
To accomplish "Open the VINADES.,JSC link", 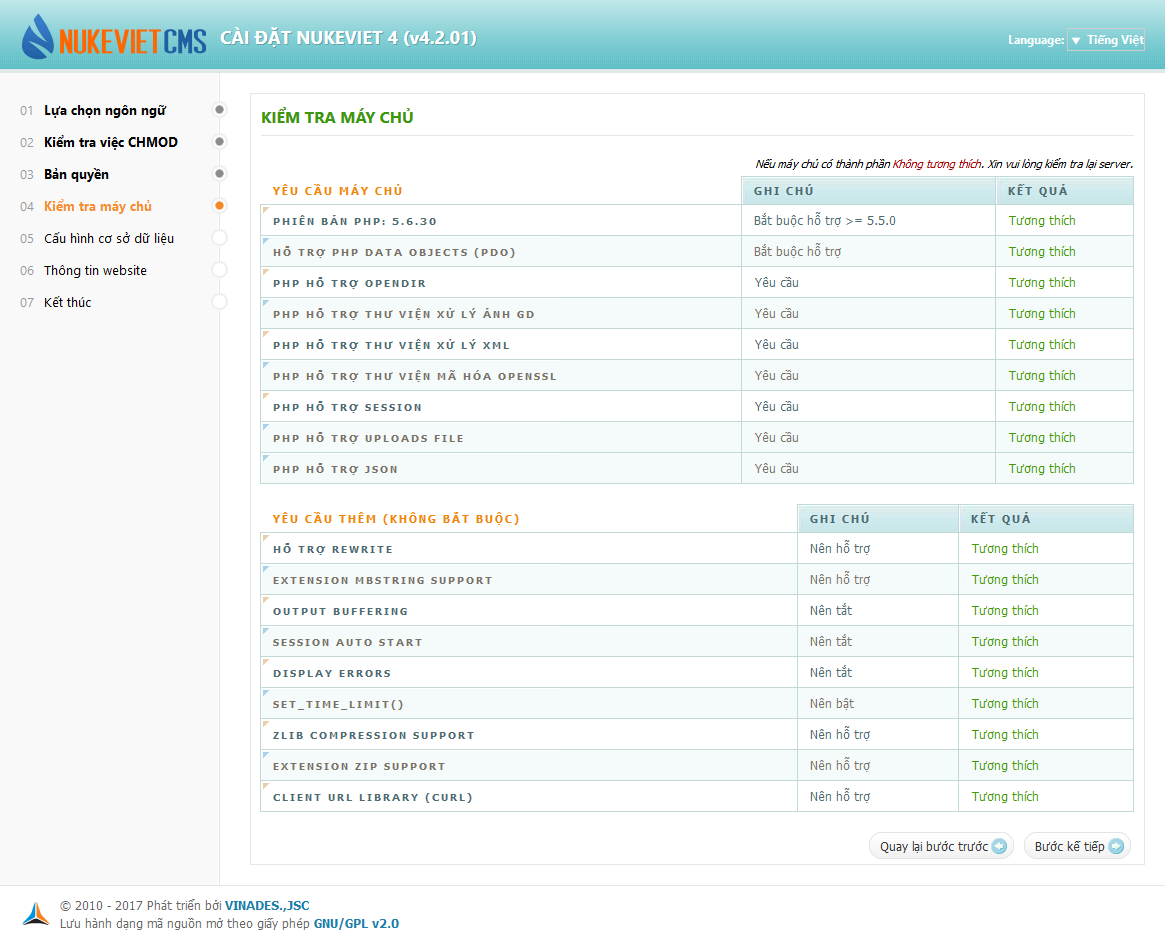I will 267,906.
